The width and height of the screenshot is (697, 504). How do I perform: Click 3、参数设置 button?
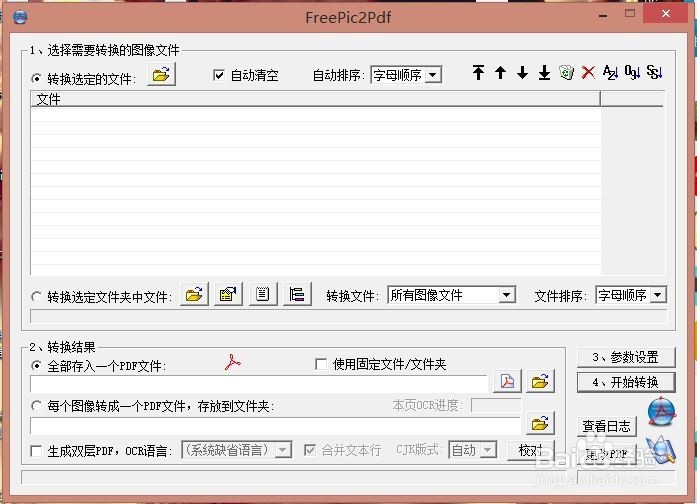626,357
